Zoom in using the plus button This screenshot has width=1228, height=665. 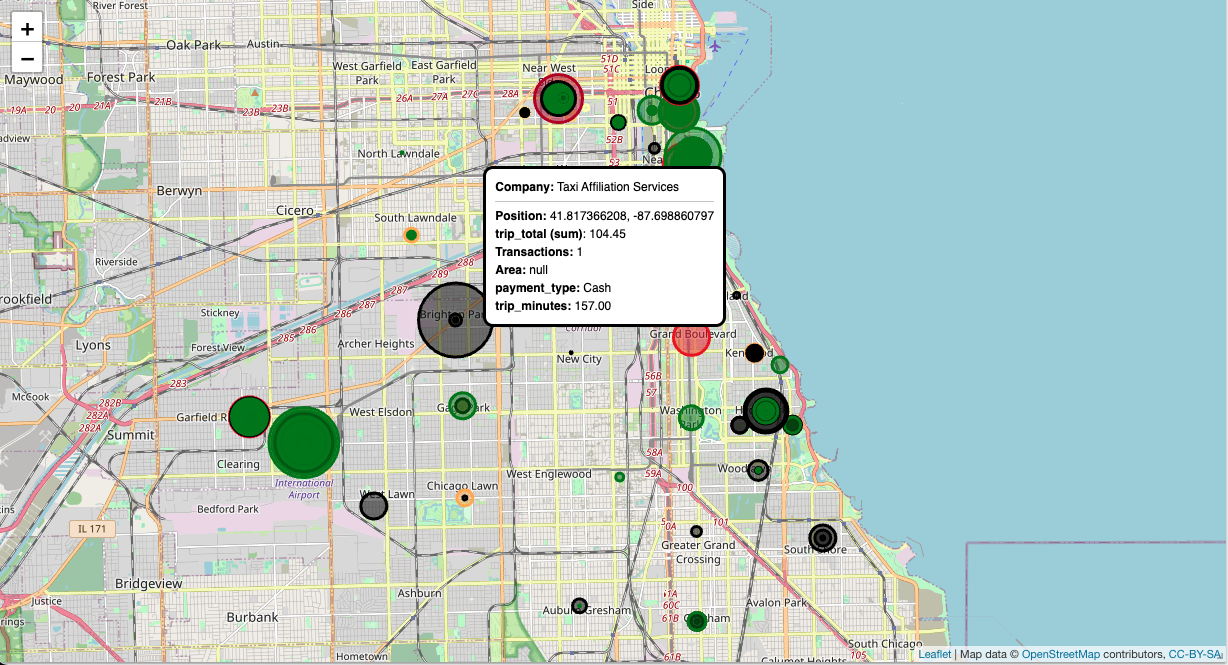(26, 29)
